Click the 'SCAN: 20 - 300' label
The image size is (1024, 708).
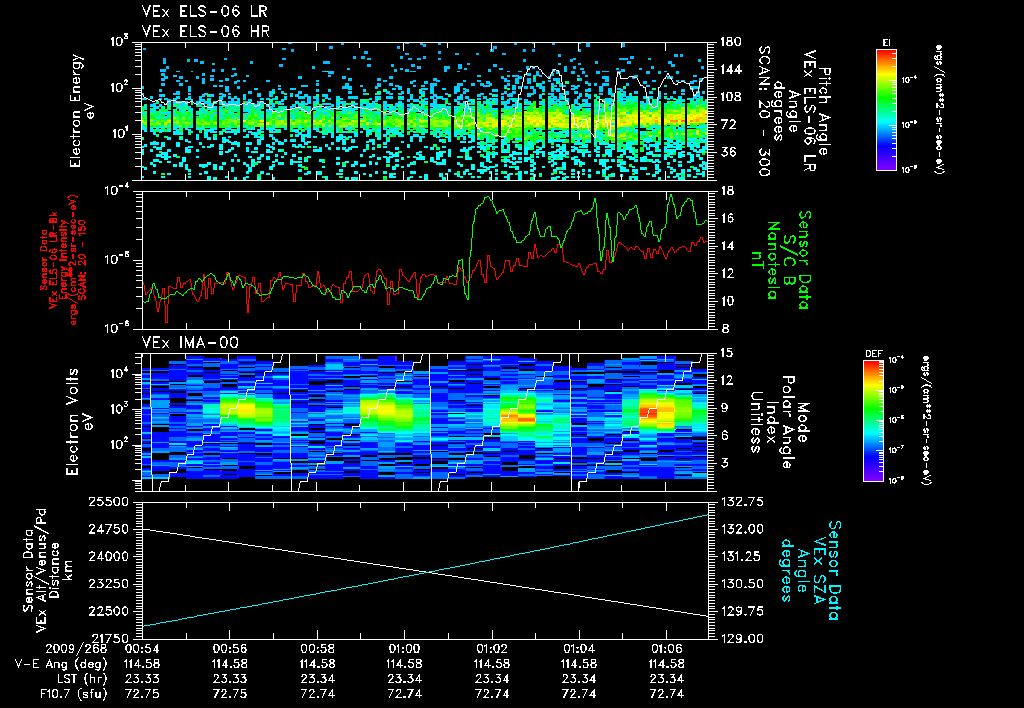pyautogui.click(x=765, y=111)
